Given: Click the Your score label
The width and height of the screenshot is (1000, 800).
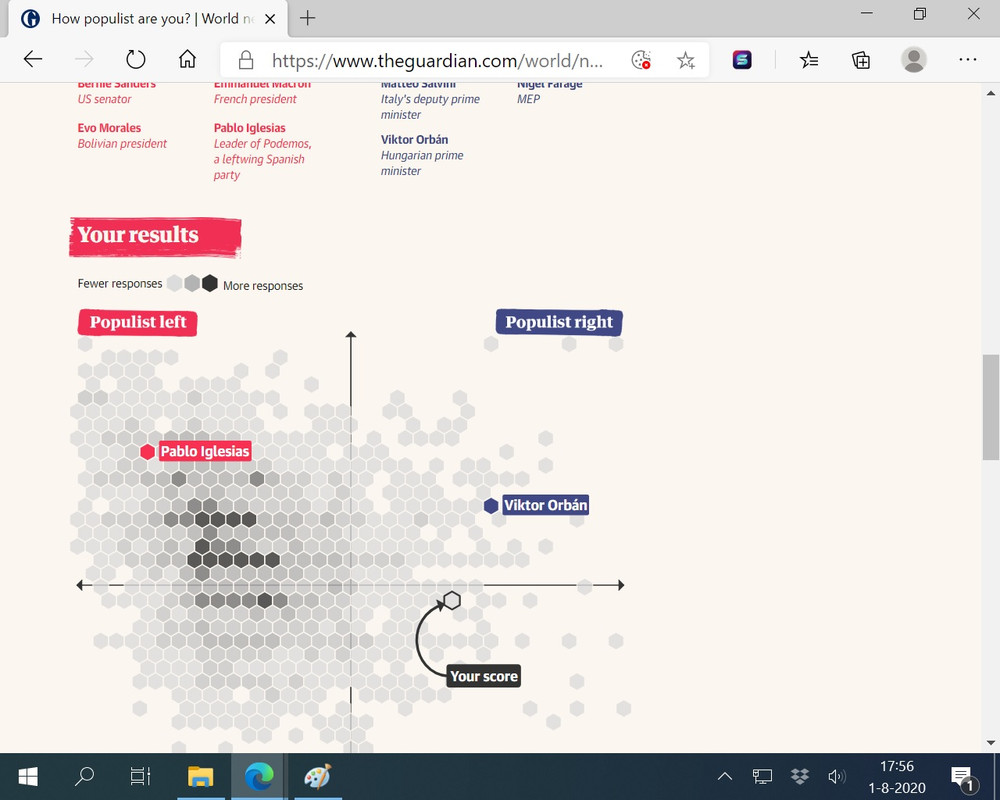Looking at the screenshot, I should click(x=484, y=676).
